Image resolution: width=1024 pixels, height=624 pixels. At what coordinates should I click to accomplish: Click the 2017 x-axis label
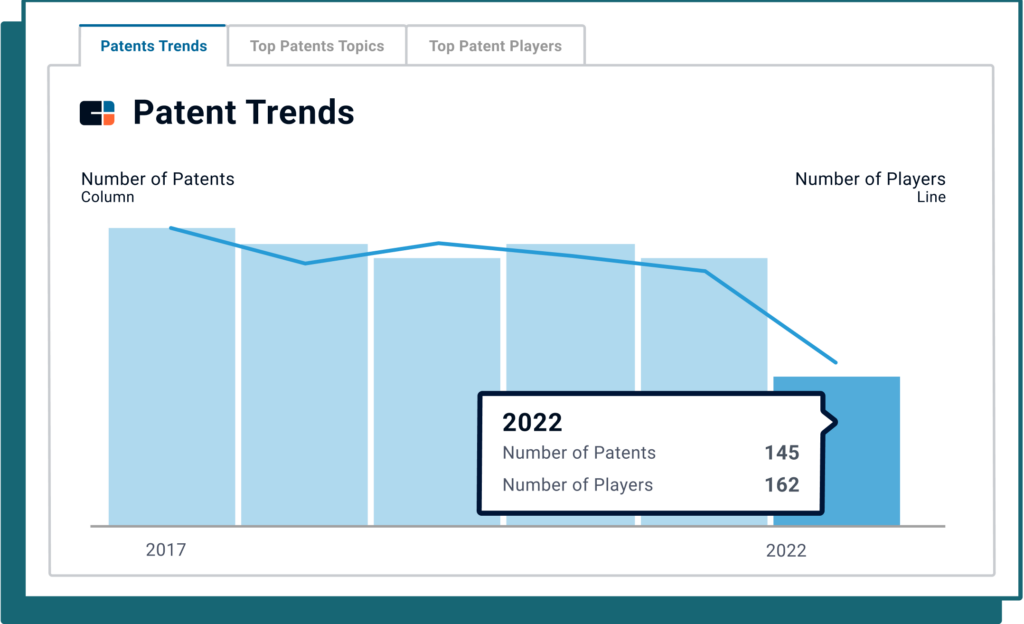point(166,550)
